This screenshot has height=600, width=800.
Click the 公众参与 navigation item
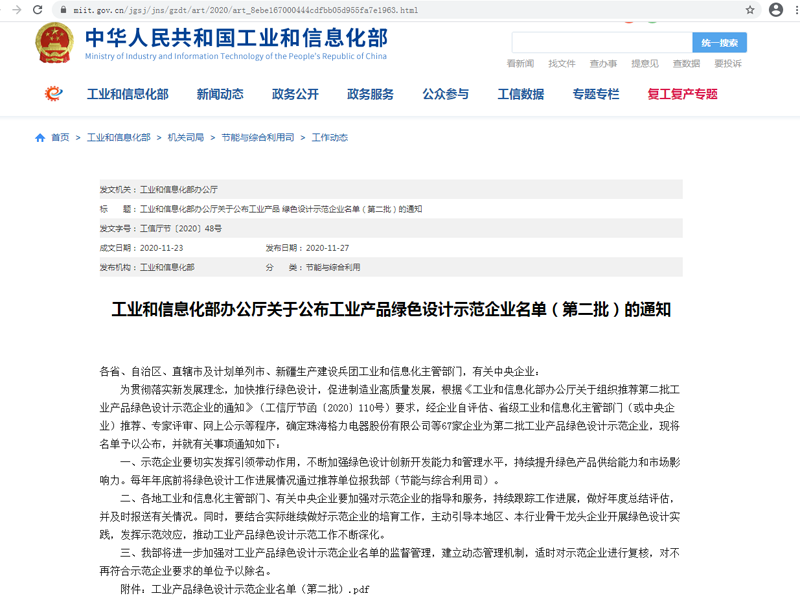click(445, 95)
